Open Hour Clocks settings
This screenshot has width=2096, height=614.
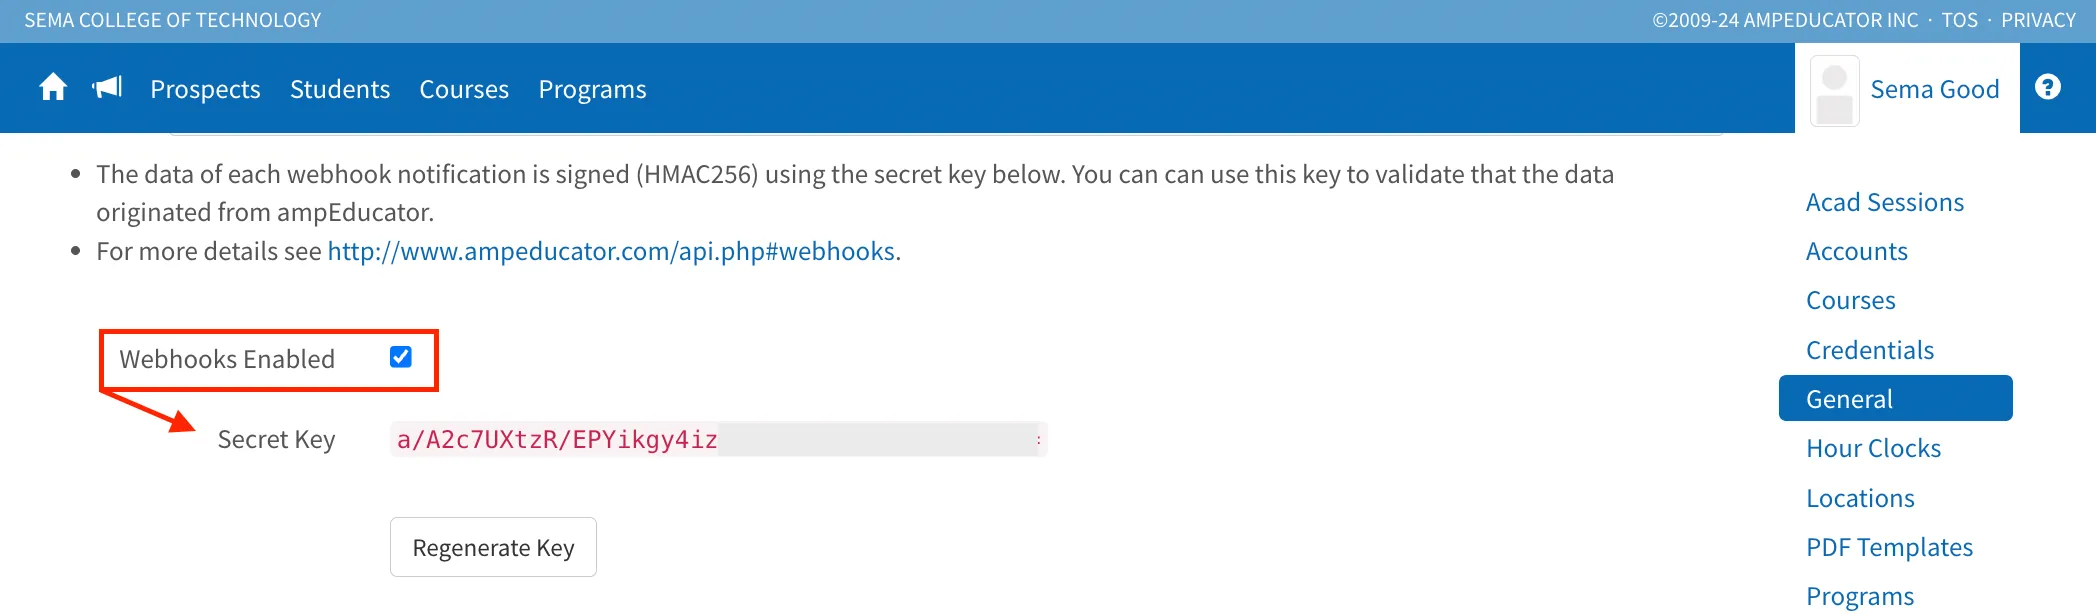(x=1873, y=448)
